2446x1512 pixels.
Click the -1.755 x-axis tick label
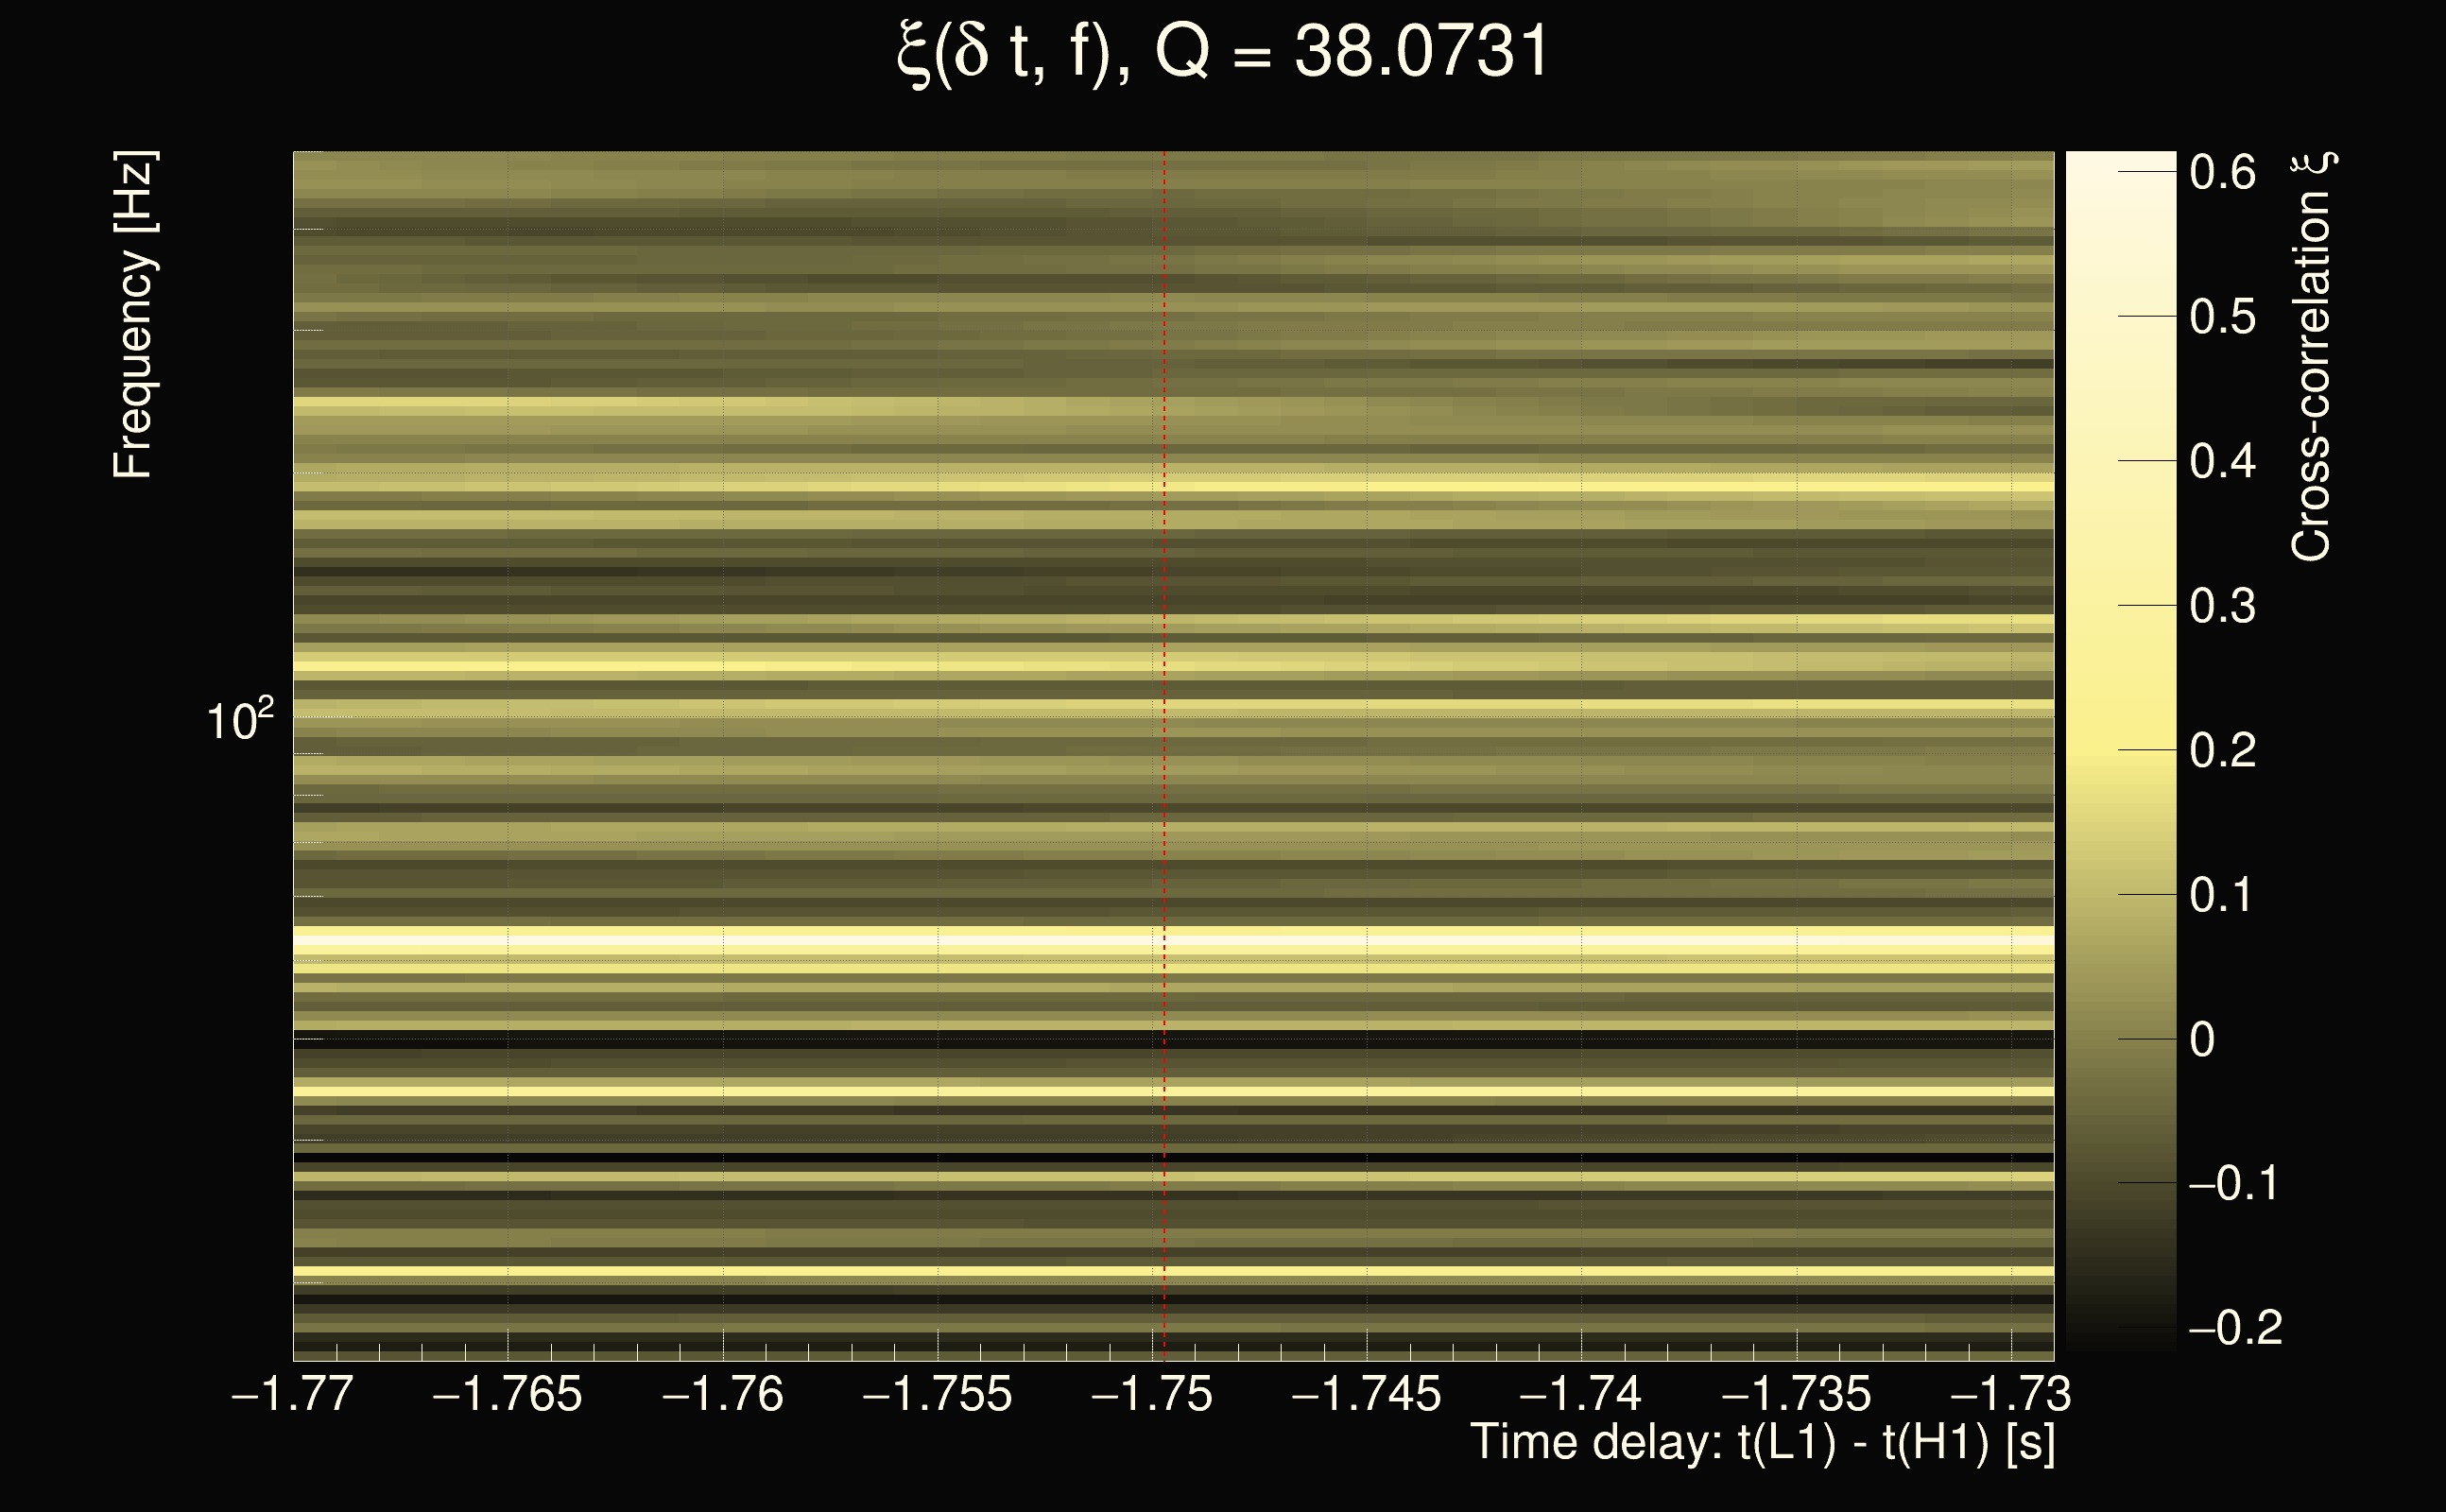(x=937, y=1394)
